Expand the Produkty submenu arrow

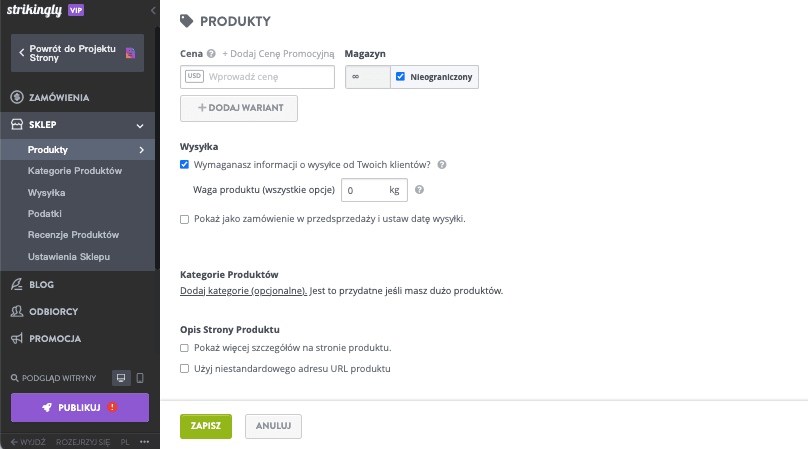coord(142,150)
